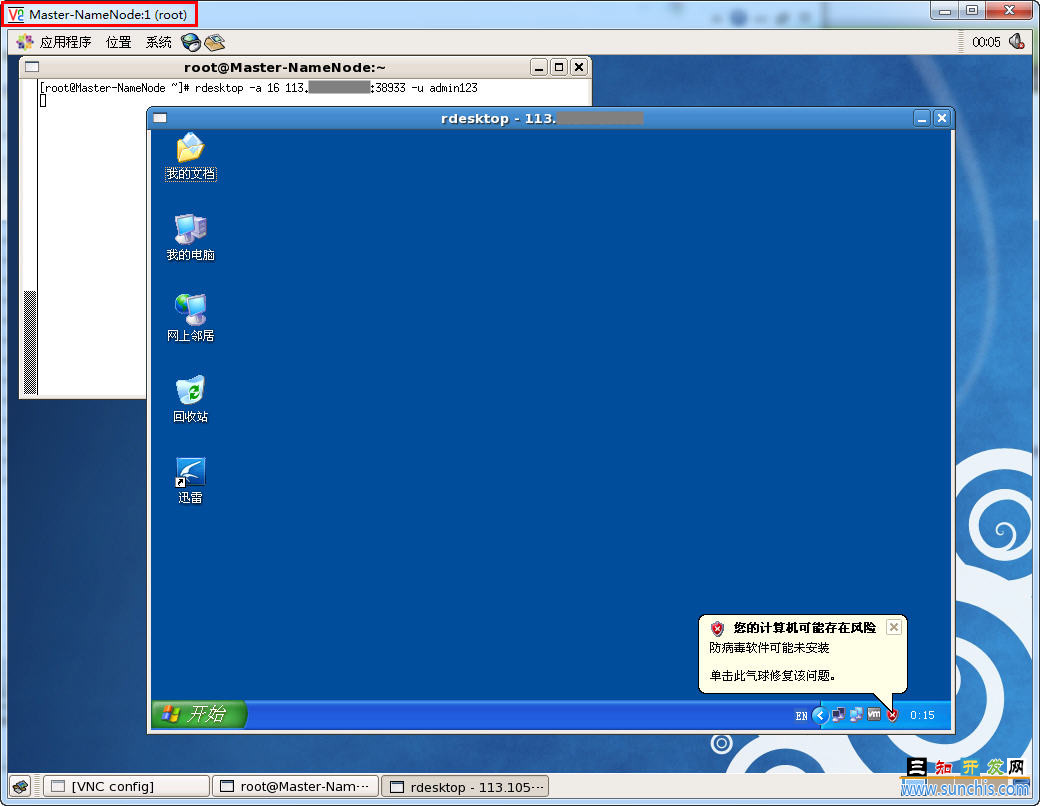
Task: Switch to the rdesktop taskbar button
Action: point(465,787)
